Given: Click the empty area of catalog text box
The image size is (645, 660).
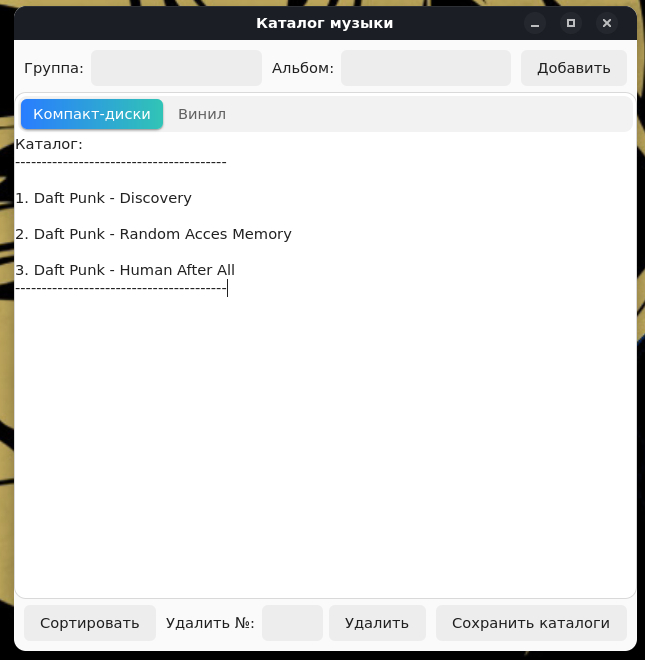Looking at the screenshot, I should coord(325,446).
